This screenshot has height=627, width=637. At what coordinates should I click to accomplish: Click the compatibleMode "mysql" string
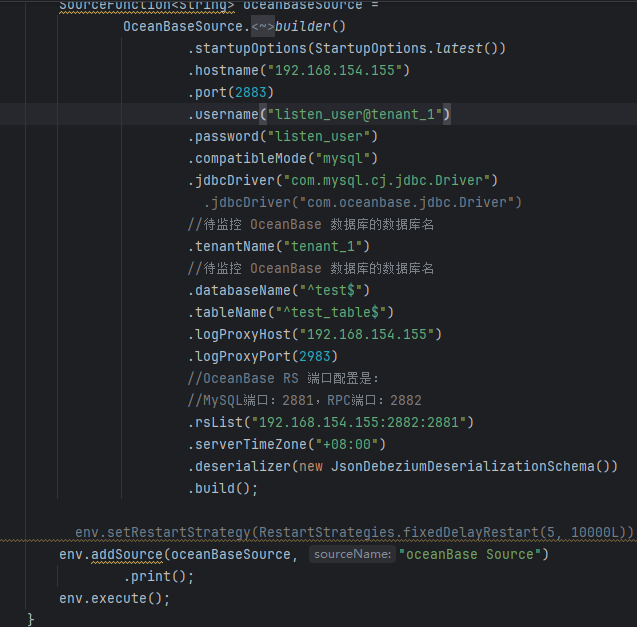point(343,158)
